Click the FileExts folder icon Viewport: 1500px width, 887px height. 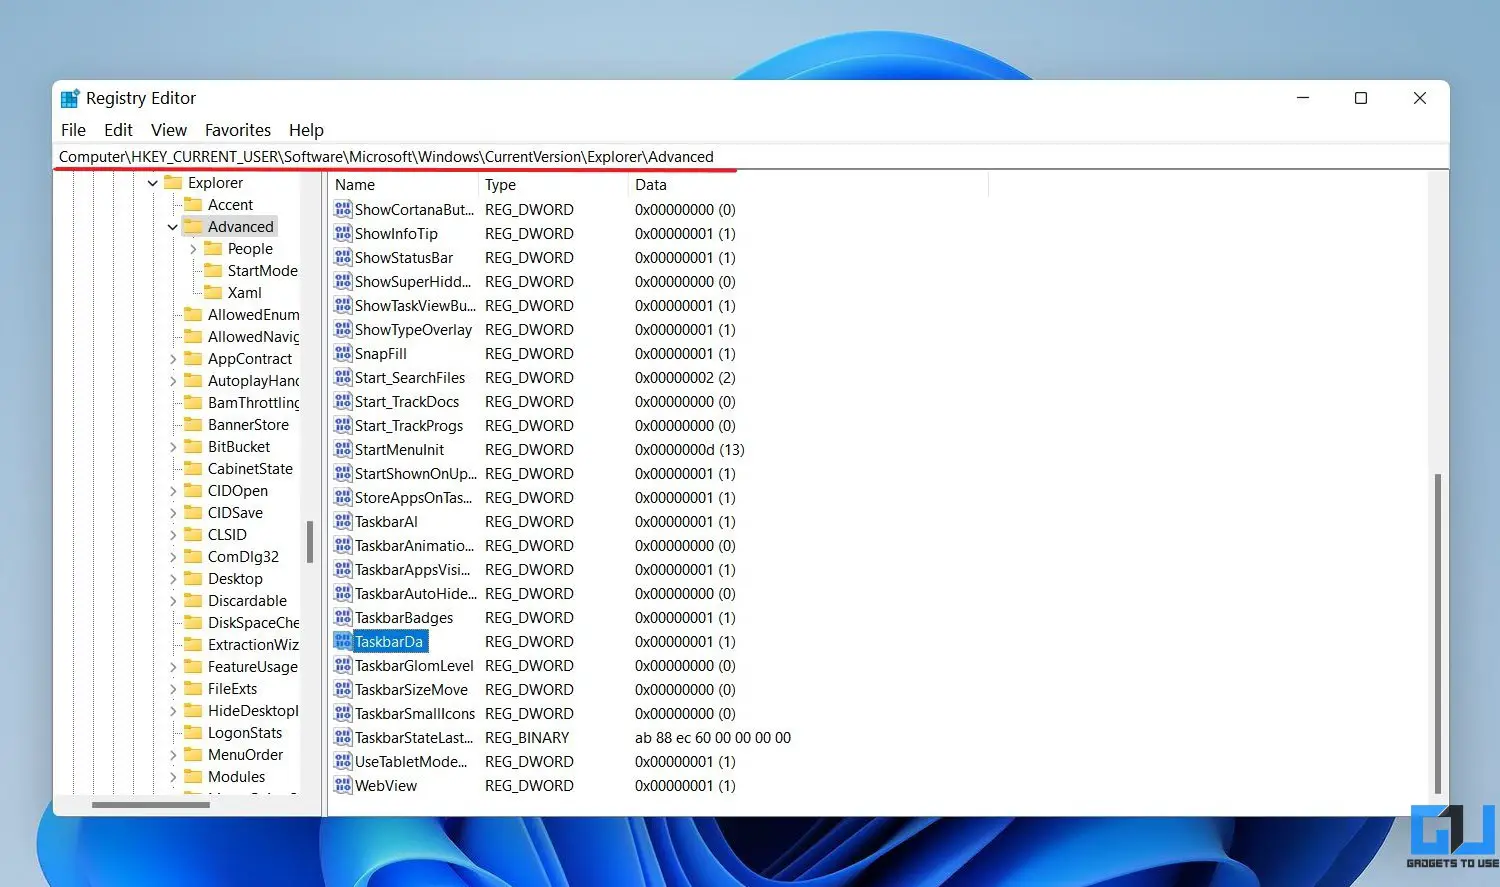193,688
